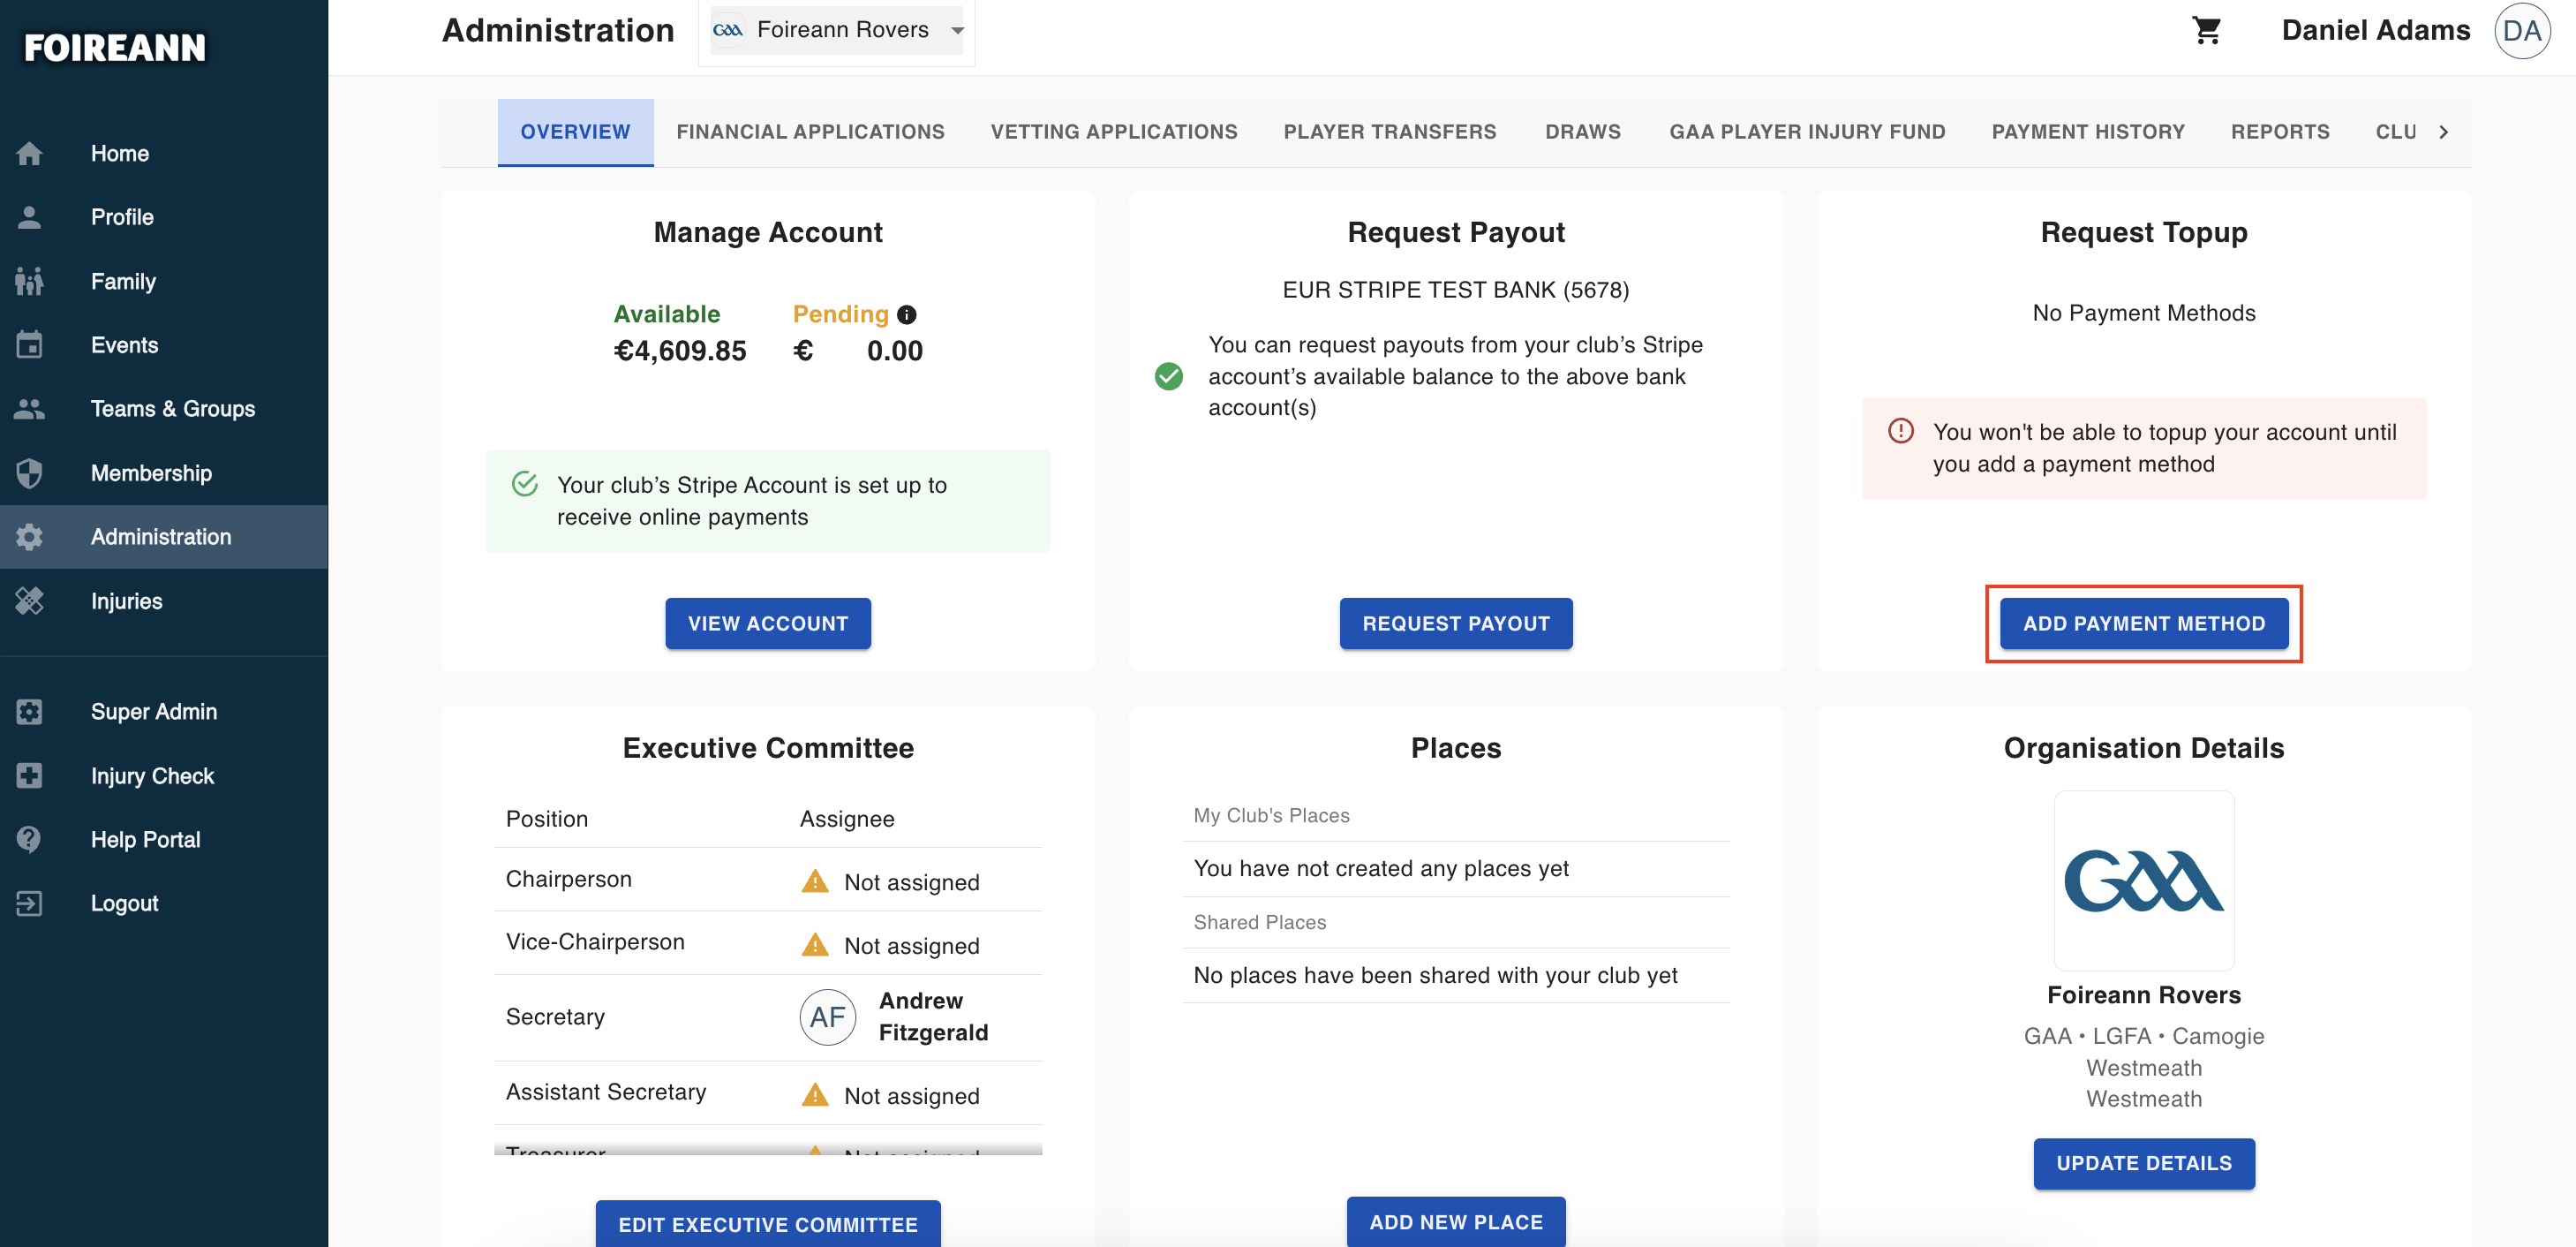The width and height of the screenshot is (2576, 1247).
Task: Click the Events calendar icon
Action: (x=29, y=345)
